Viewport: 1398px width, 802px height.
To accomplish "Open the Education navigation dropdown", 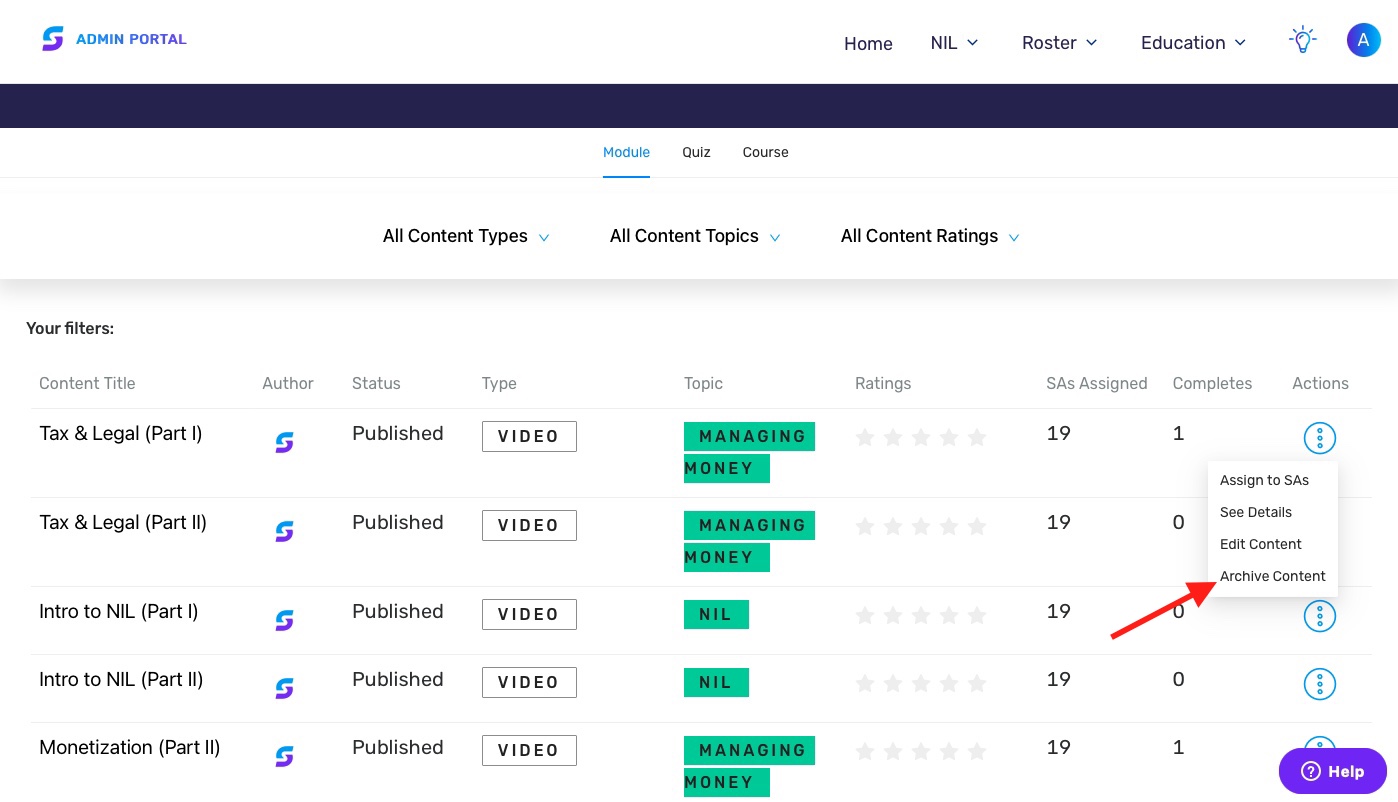I will pyautogui.click(x=1193, y=43).
